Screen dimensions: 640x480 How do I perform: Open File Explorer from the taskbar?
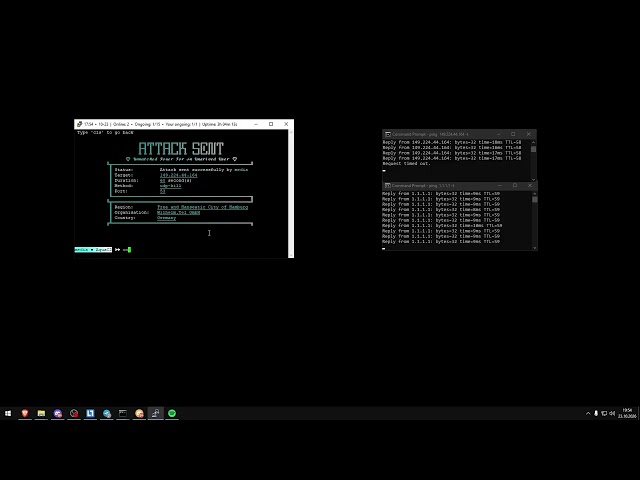pos(41,413)
